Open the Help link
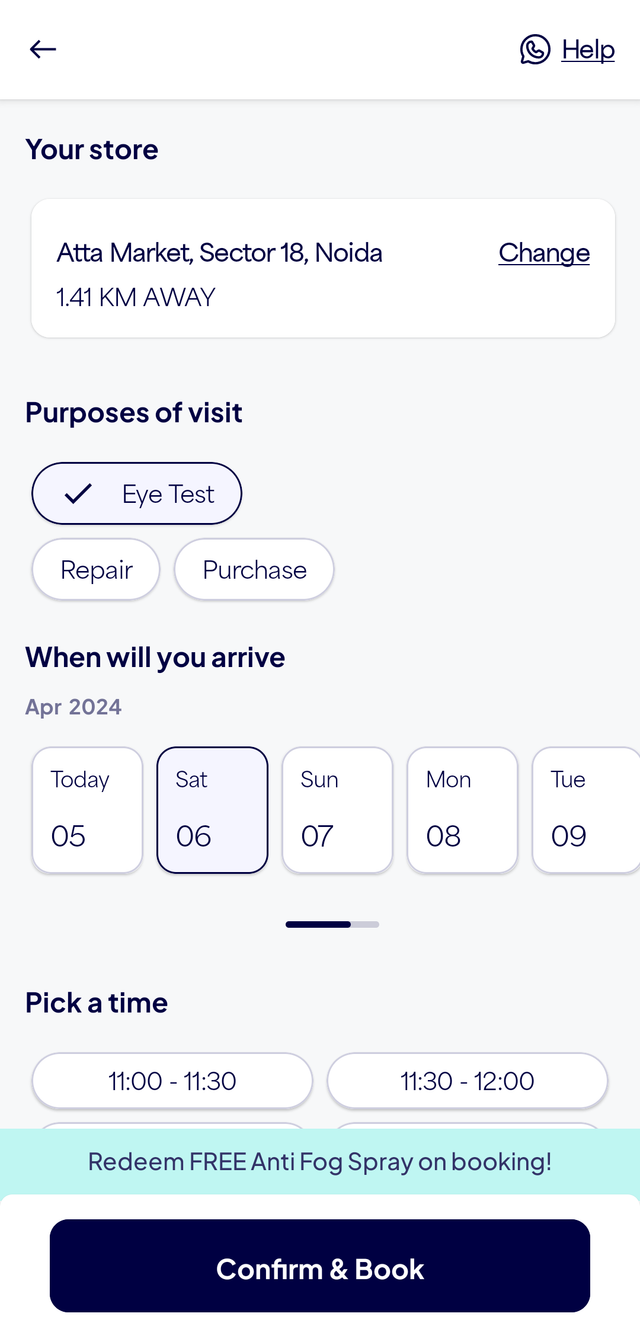This screenshot has height=1337, width=640. tap(588, 49)
